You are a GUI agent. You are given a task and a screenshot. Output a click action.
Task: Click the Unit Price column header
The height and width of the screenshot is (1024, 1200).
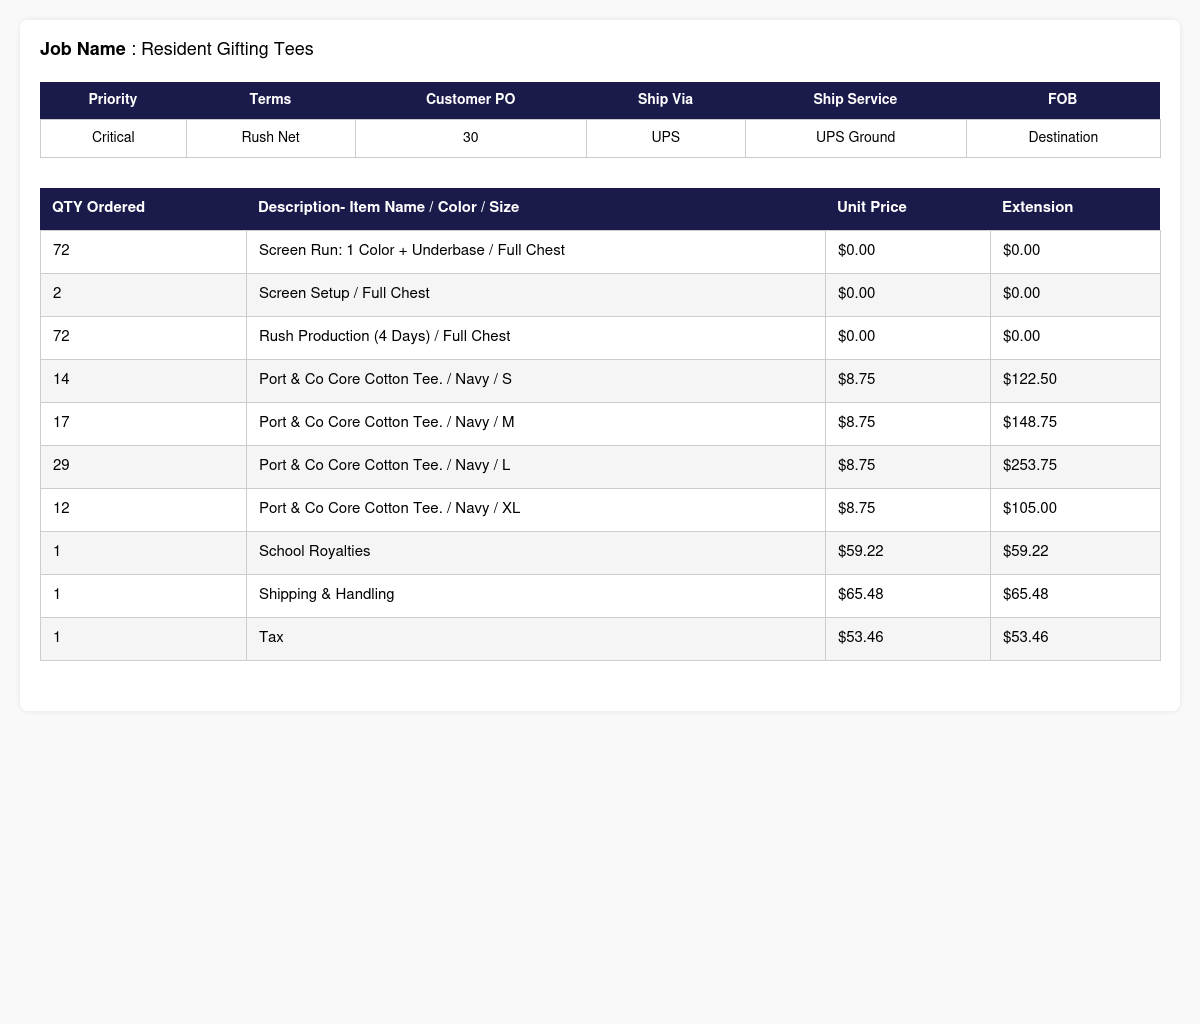click(x=907, y=208)
